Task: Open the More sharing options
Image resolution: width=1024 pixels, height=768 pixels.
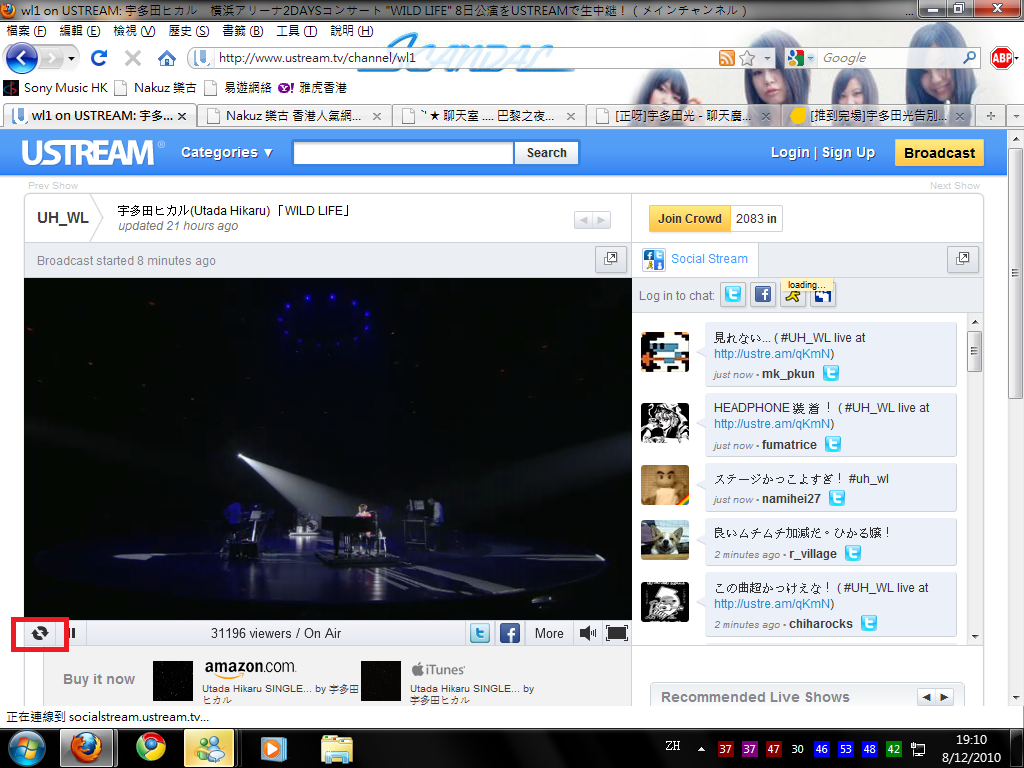Action: pyautogui.click(x=549, y=633)
